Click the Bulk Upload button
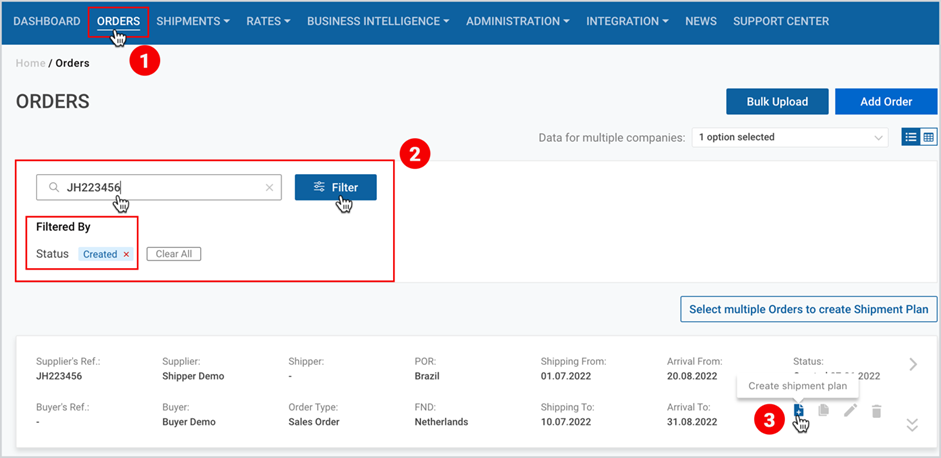 [777, 101]
